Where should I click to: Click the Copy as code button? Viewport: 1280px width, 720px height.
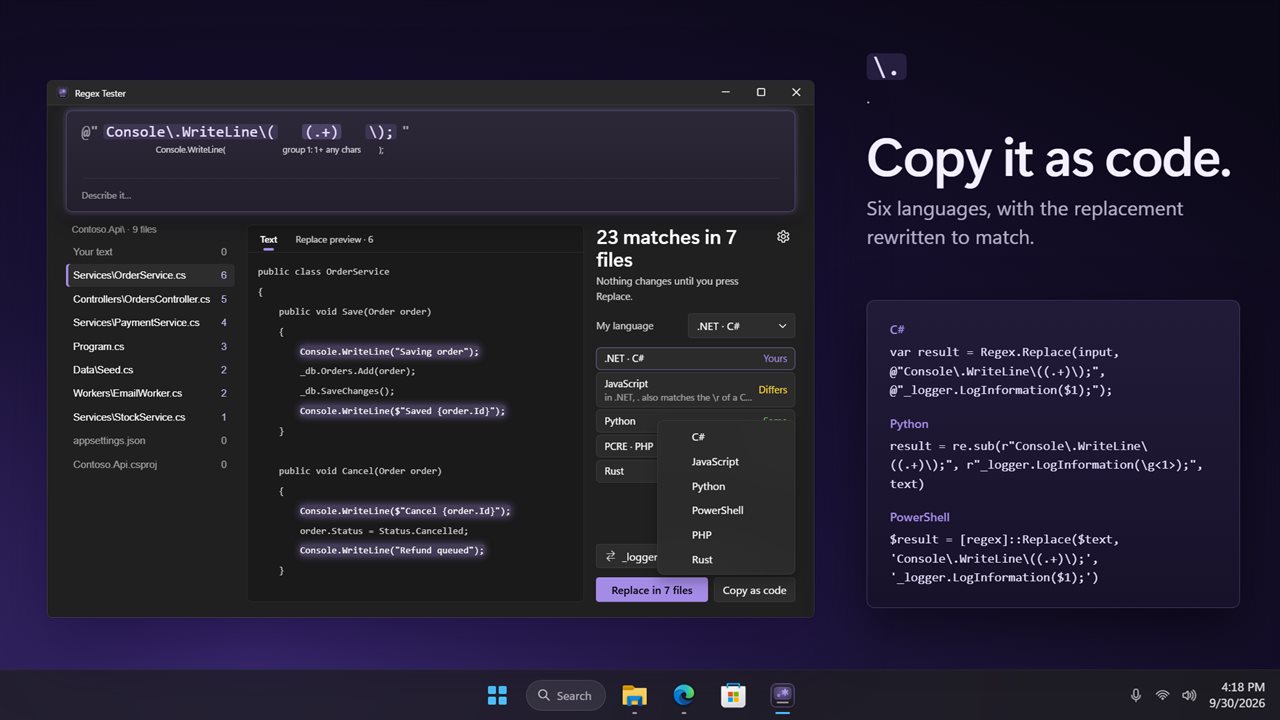[754, 590]
